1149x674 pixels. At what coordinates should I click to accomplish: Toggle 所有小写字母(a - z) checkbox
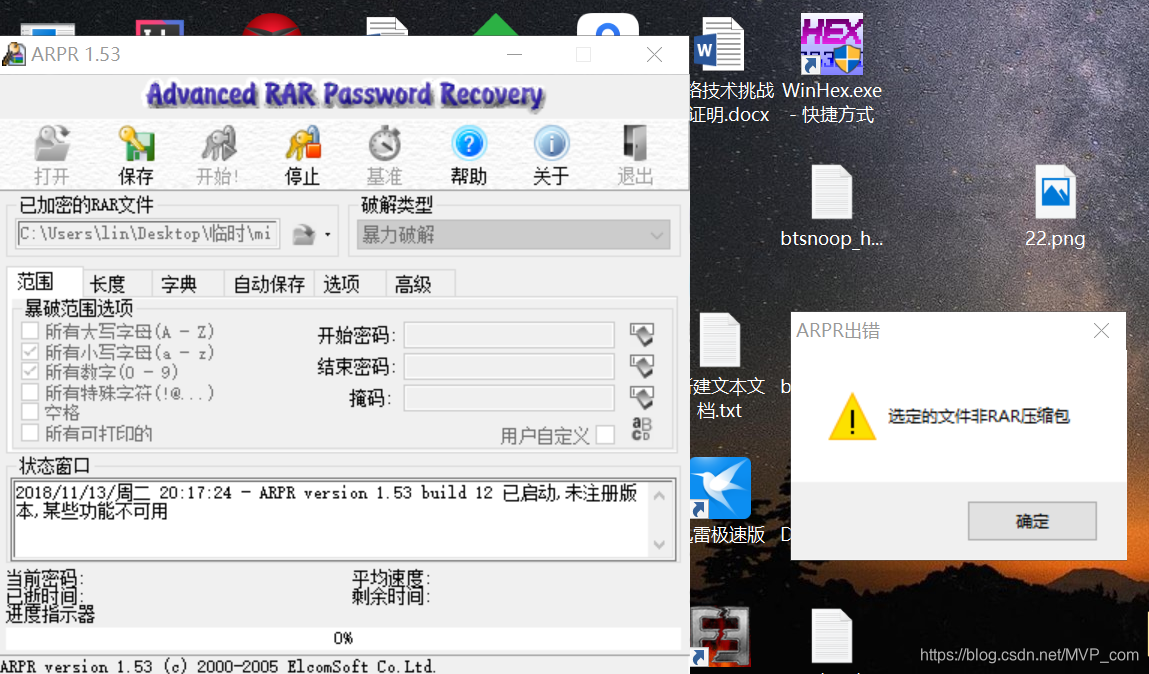30,352
